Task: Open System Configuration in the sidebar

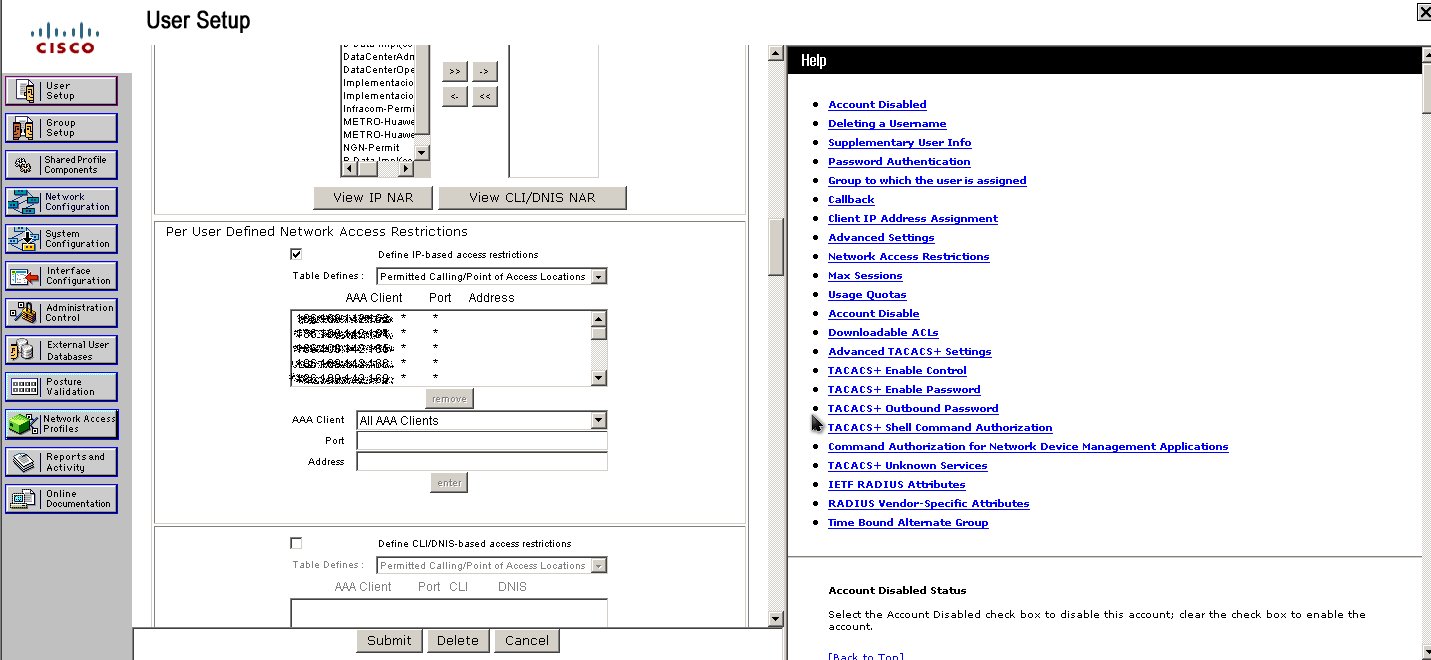Action: tap(61, 239)
